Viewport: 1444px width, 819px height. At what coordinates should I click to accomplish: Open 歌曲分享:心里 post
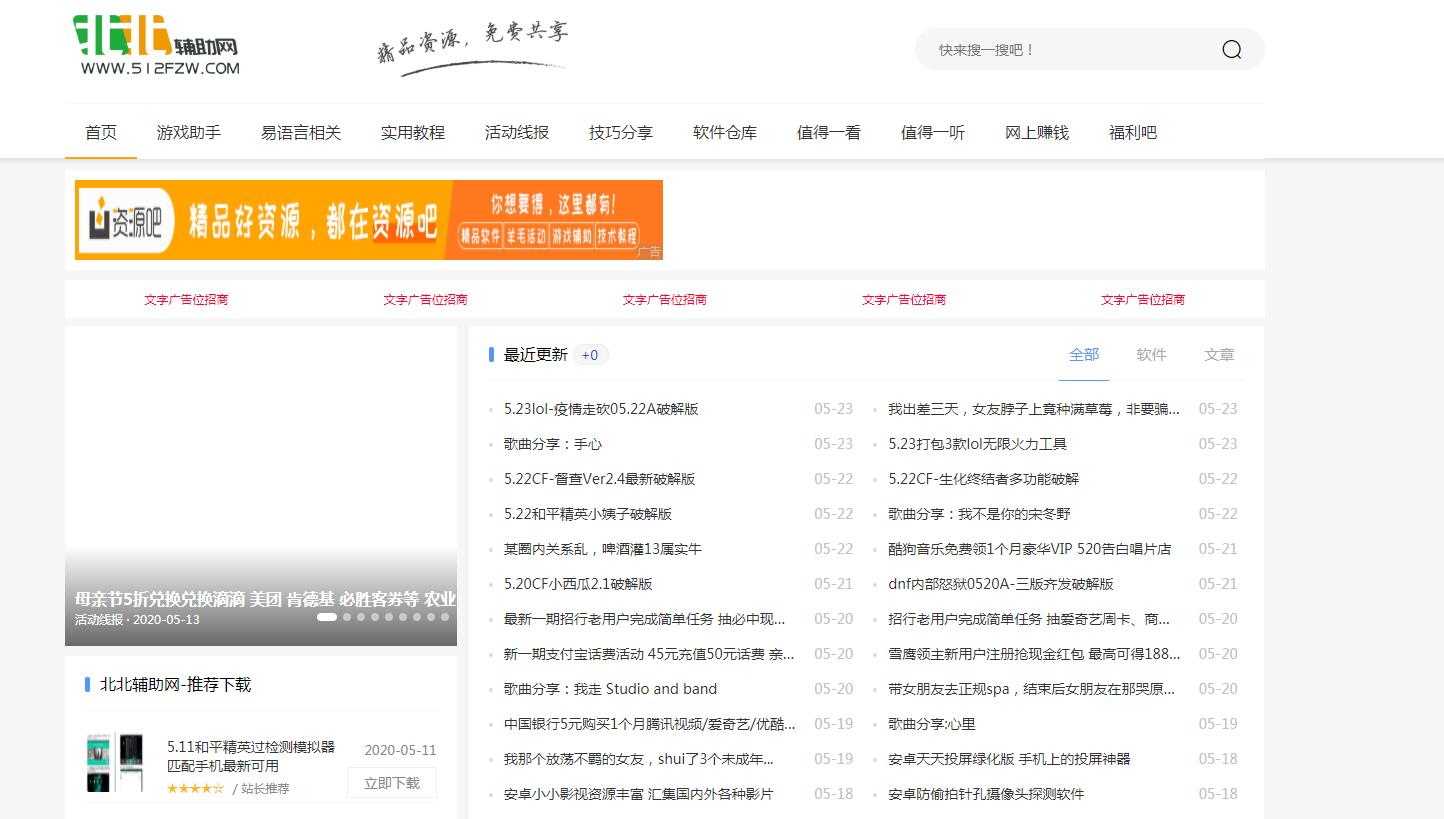(x=932, y=724)
